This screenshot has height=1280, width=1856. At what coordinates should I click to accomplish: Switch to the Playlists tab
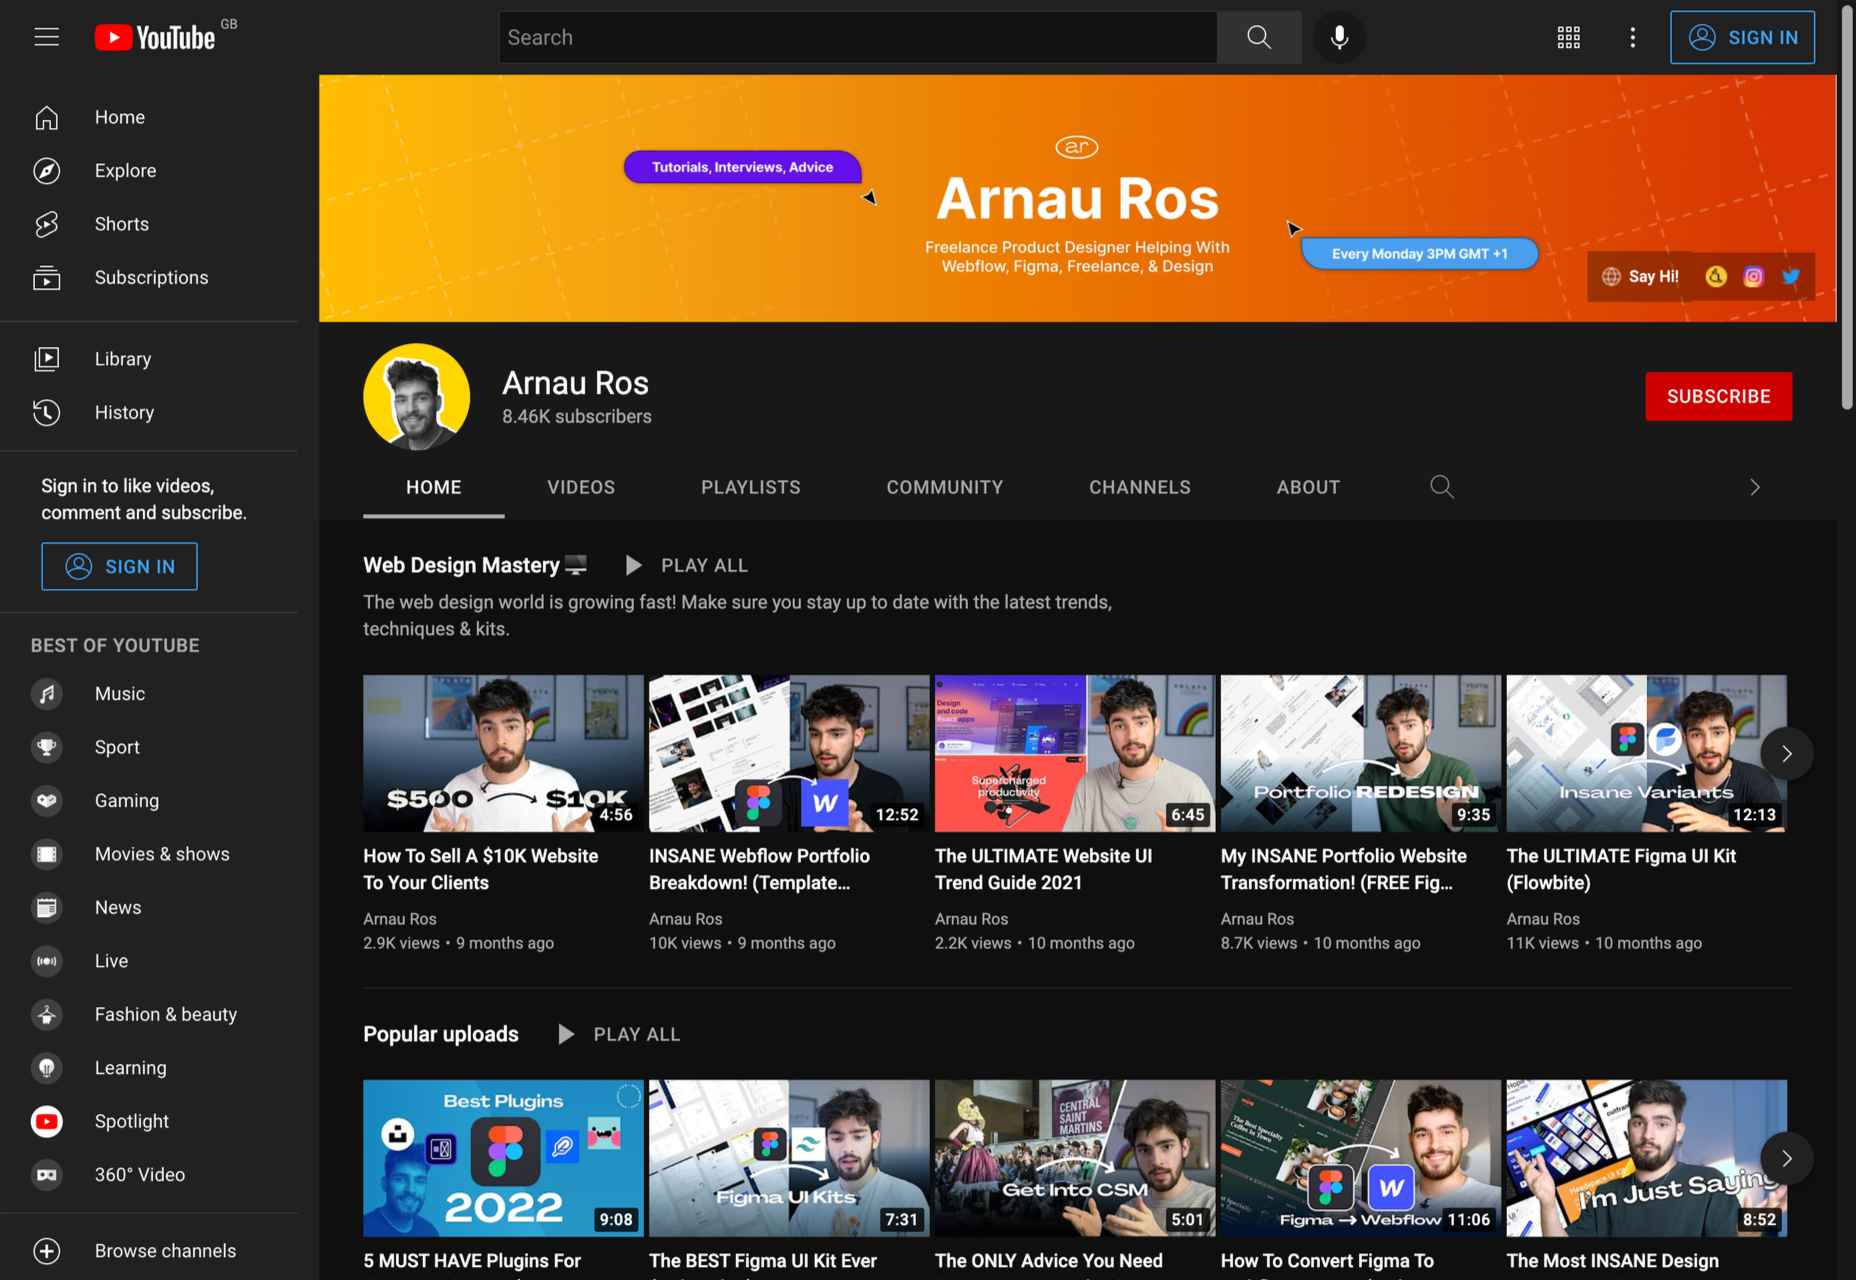tap(751, 487)
